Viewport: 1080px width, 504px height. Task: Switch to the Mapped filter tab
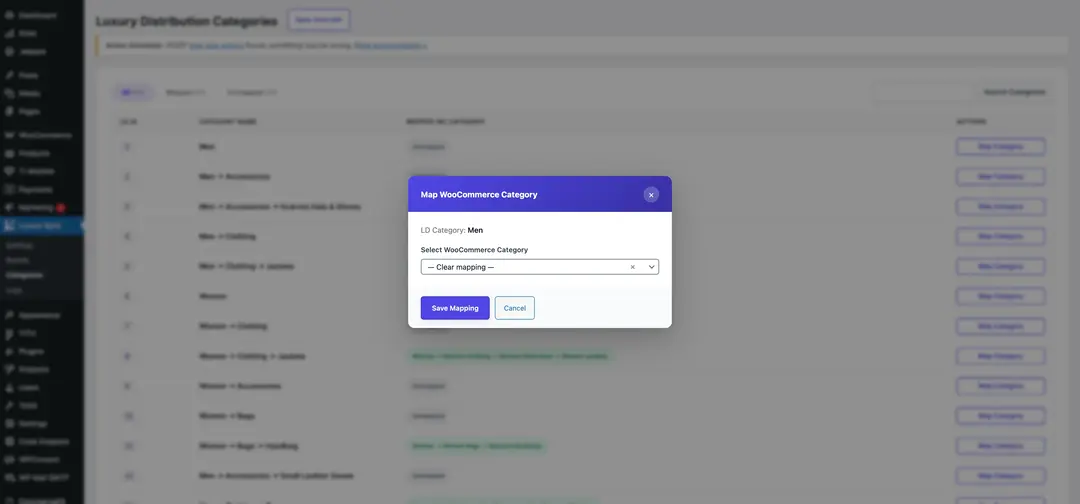185,92
